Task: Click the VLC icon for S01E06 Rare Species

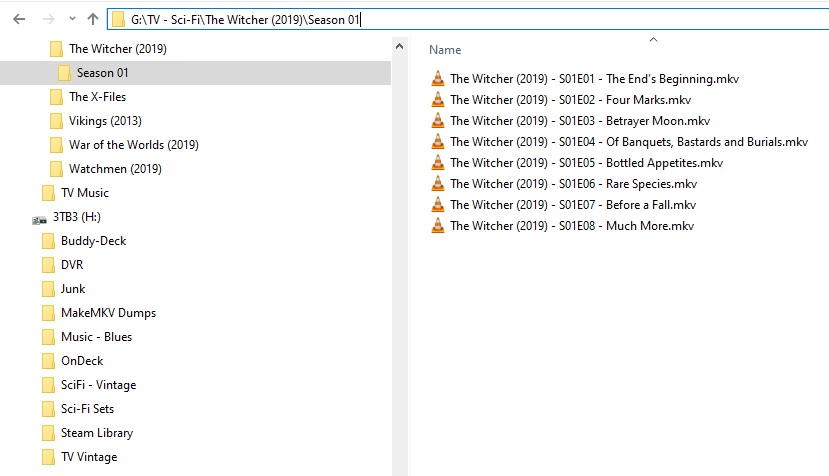Action: pos(438,184)
